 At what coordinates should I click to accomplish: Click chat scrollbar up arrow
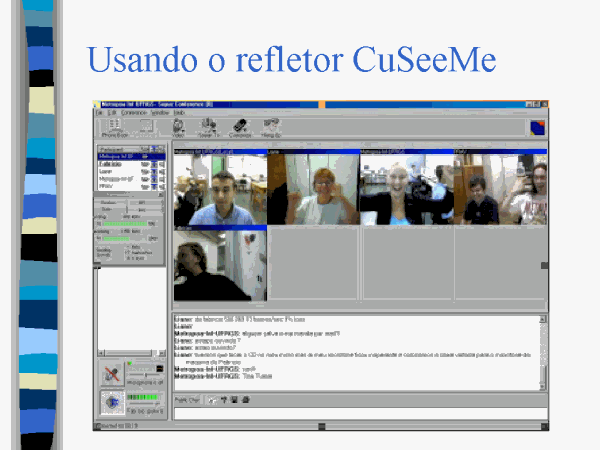coord(543,319)
